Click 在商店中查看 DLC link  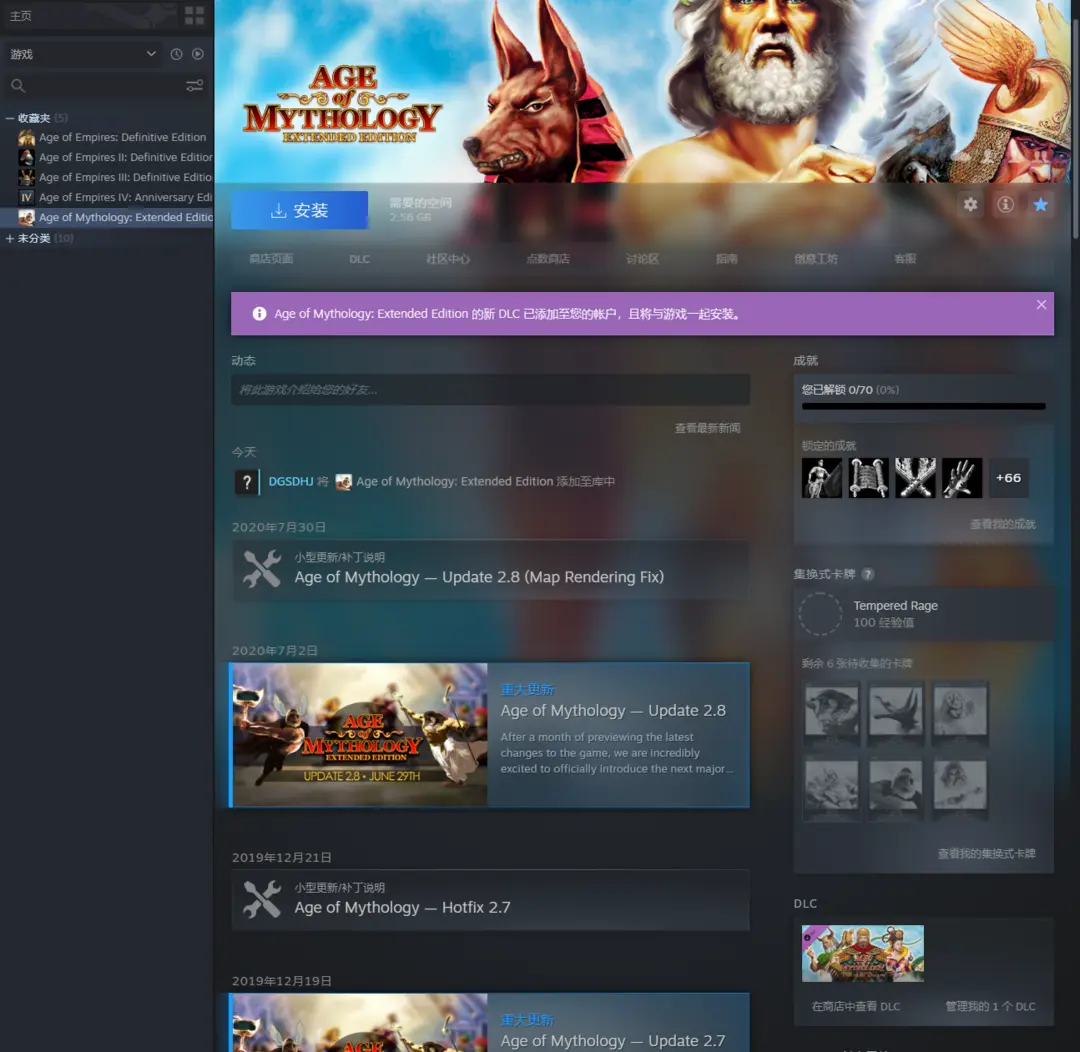(x=855, y=1006)
